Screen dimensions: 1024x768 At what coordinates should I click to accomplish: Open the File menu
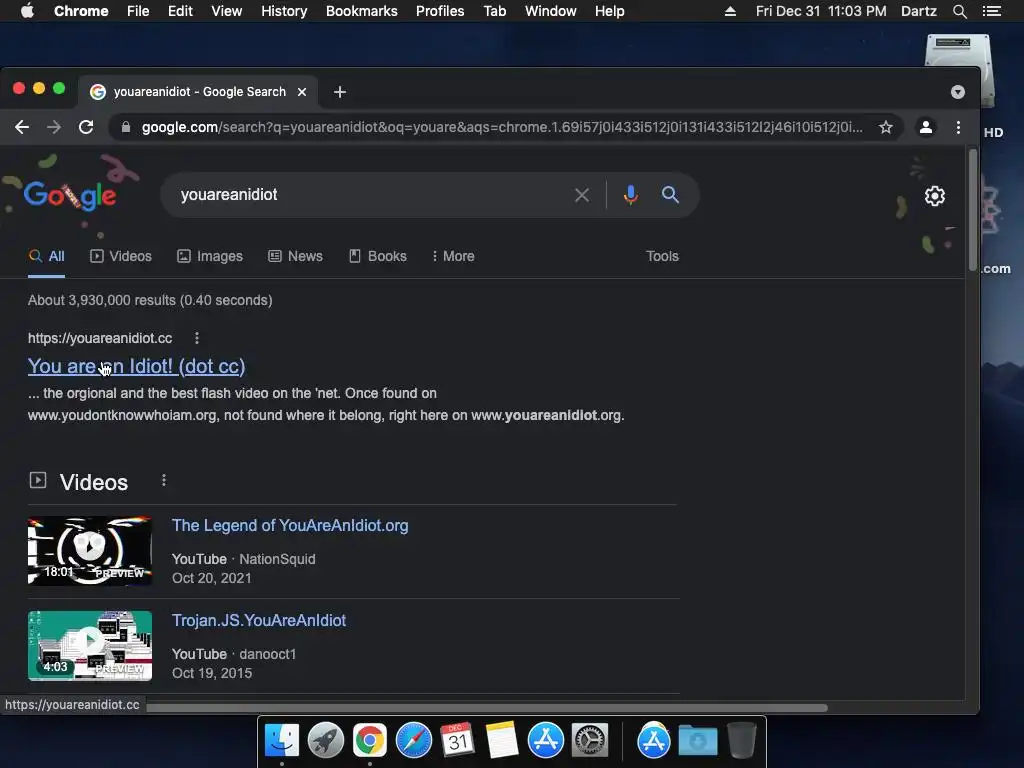pos(138,11)
